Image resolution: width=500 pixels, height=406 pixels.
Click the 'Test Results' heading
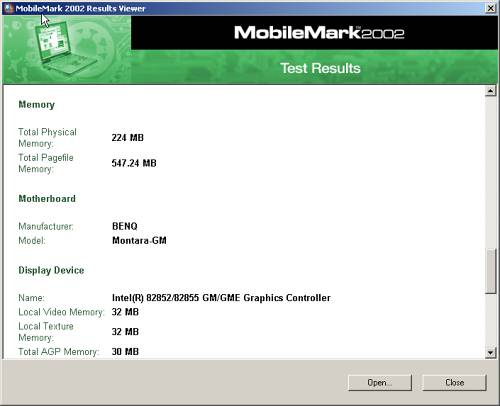(x=320, y=68)
